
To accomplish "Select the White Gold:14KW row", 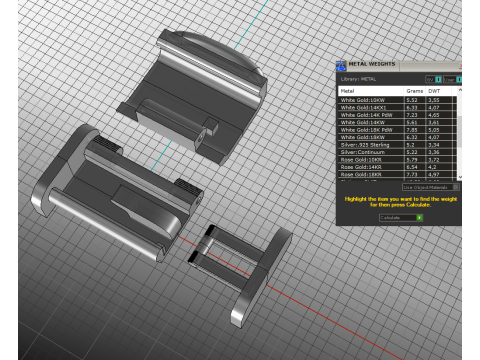I will coord(397,122).
